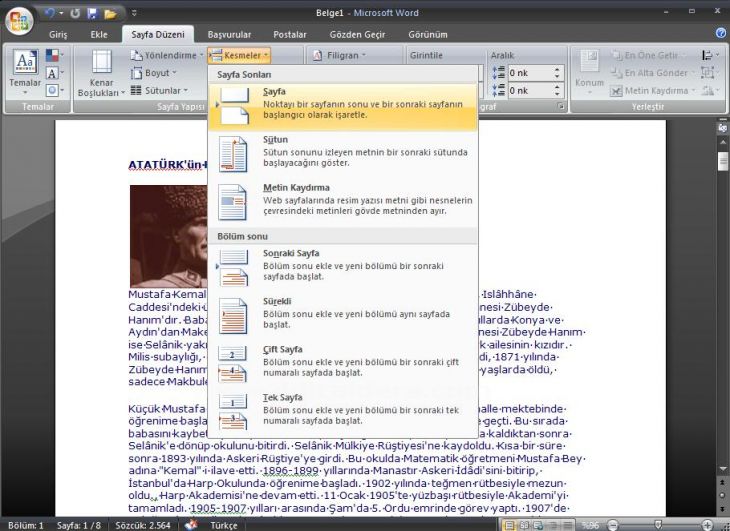Open the Select Browse Object round button
This screenshot has height=531, width=730.
723,496
